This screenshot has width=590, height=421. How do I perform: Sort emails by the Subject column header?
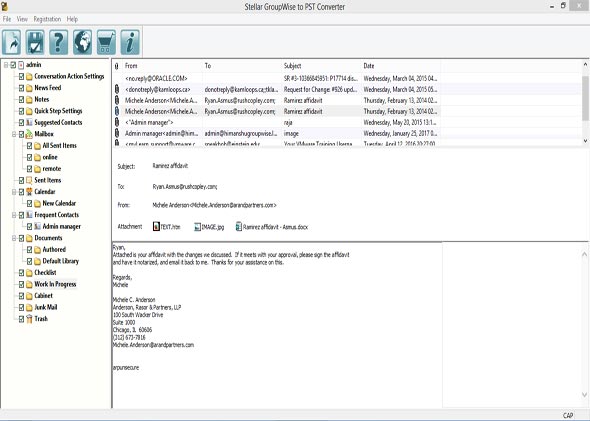pos(321,66)
